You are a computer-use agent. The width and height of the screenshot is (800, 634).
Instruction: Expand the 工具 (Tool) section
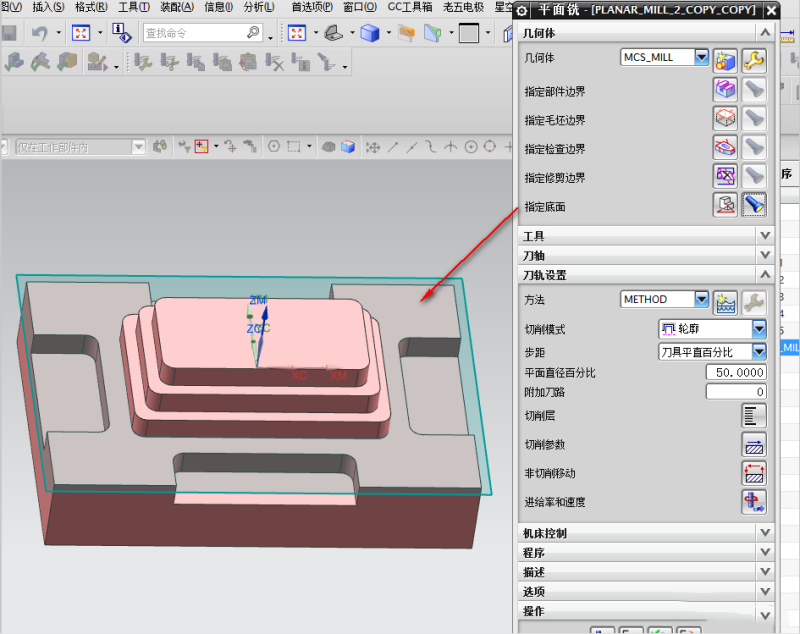click(765, 236)
